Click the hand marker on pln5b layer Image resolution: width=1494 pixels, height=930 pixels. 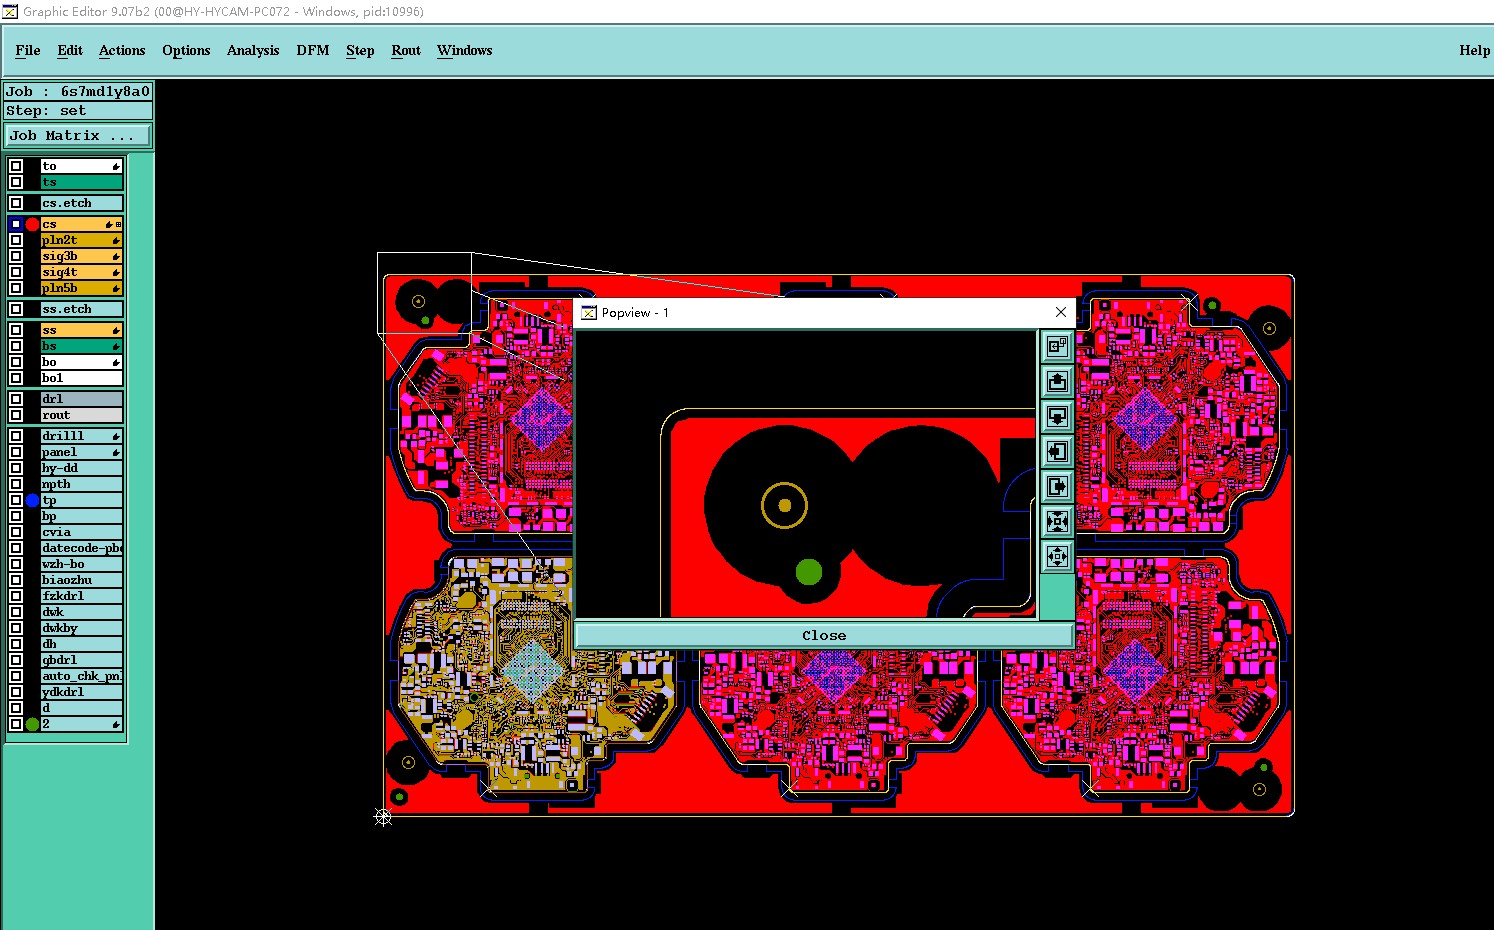coord(116,288)
